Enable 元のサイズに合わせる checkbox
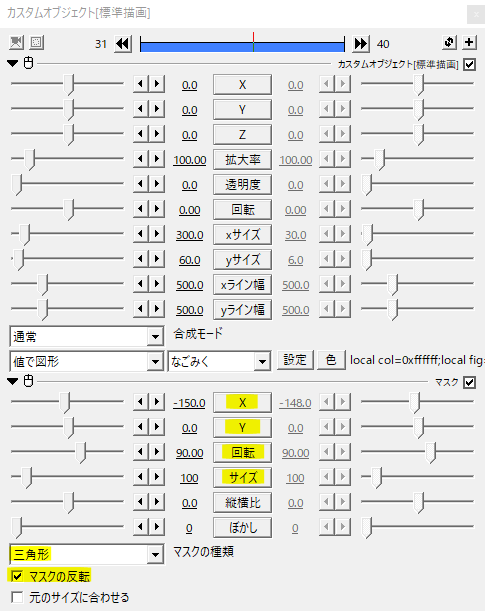 (x=17, y=597)
